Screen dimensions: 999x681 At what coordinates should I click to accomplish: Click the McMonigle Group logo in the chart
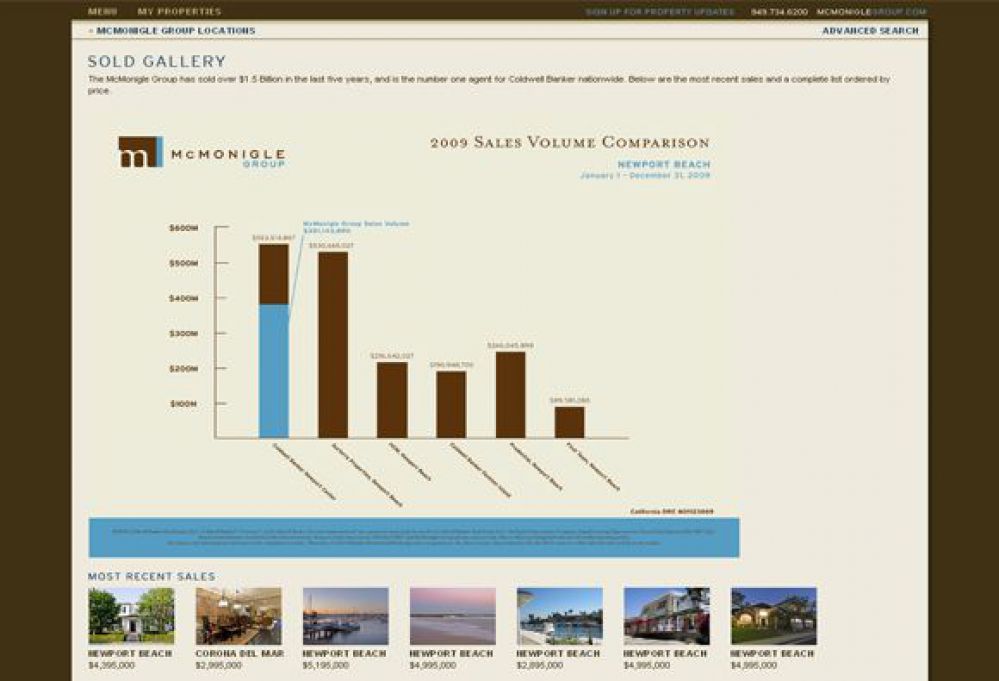point(201,152)
